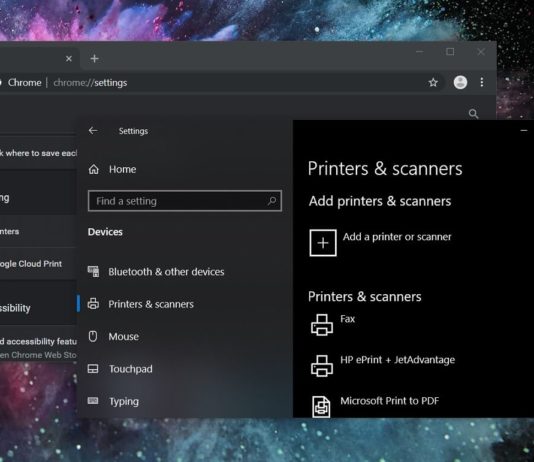This screenshot has width=534, height=462.
Task: Minimize the Windows Settings window
Action: (x=524, y=130)
